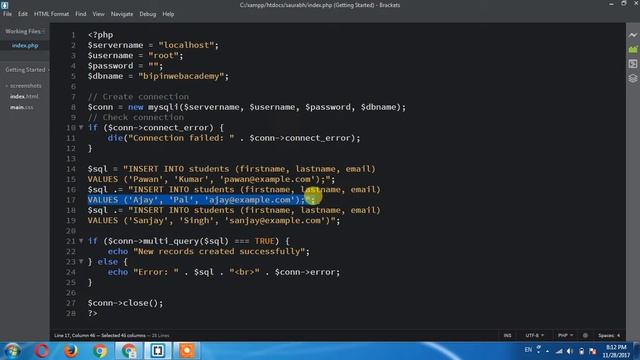Click the network signal tray icon

559,351
